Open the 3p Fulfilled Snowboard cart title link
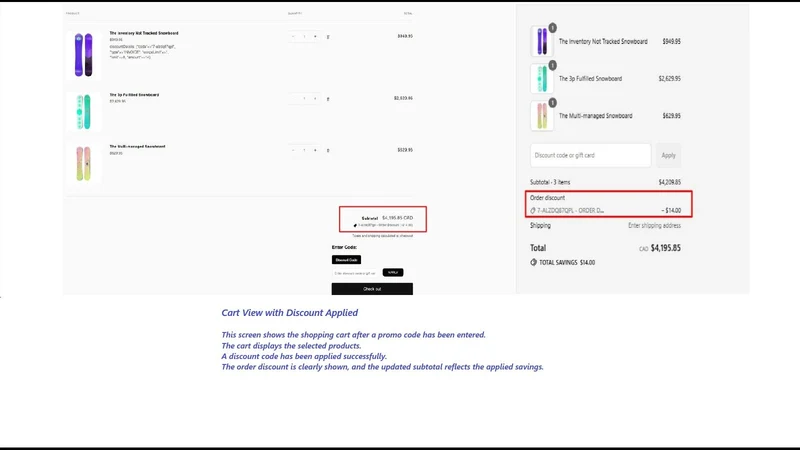Screen dimensions: 800x450 (134, 94)
